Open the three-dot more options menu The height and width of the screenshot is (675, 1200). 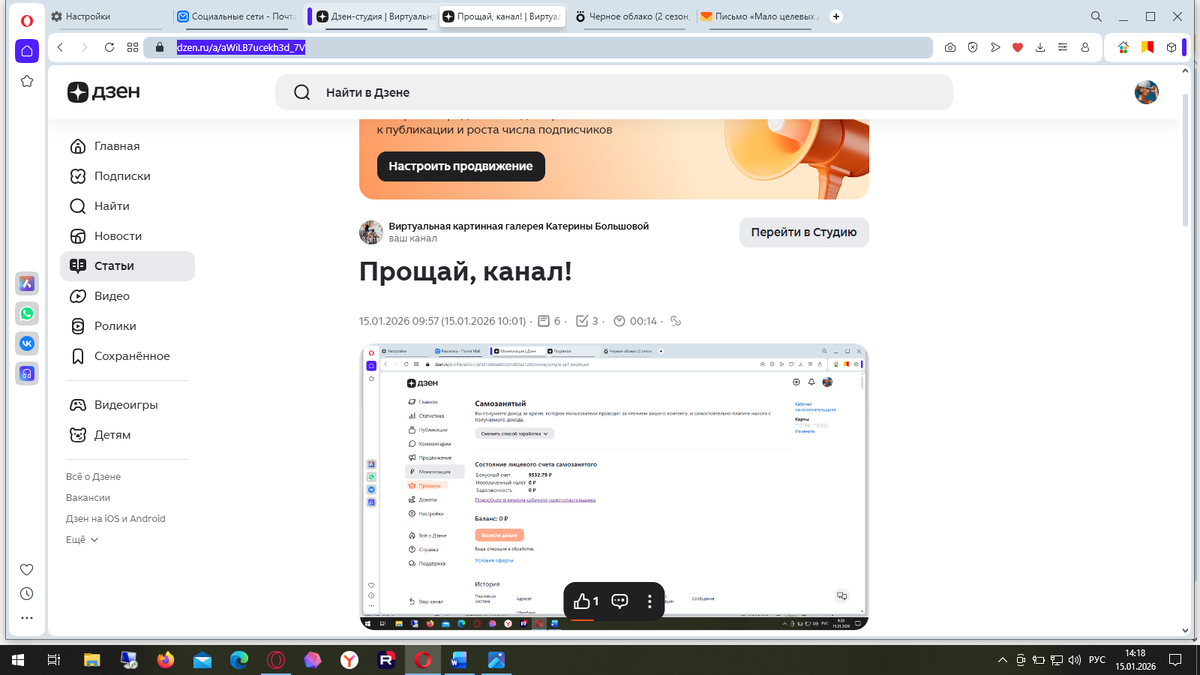click(650, 601)
